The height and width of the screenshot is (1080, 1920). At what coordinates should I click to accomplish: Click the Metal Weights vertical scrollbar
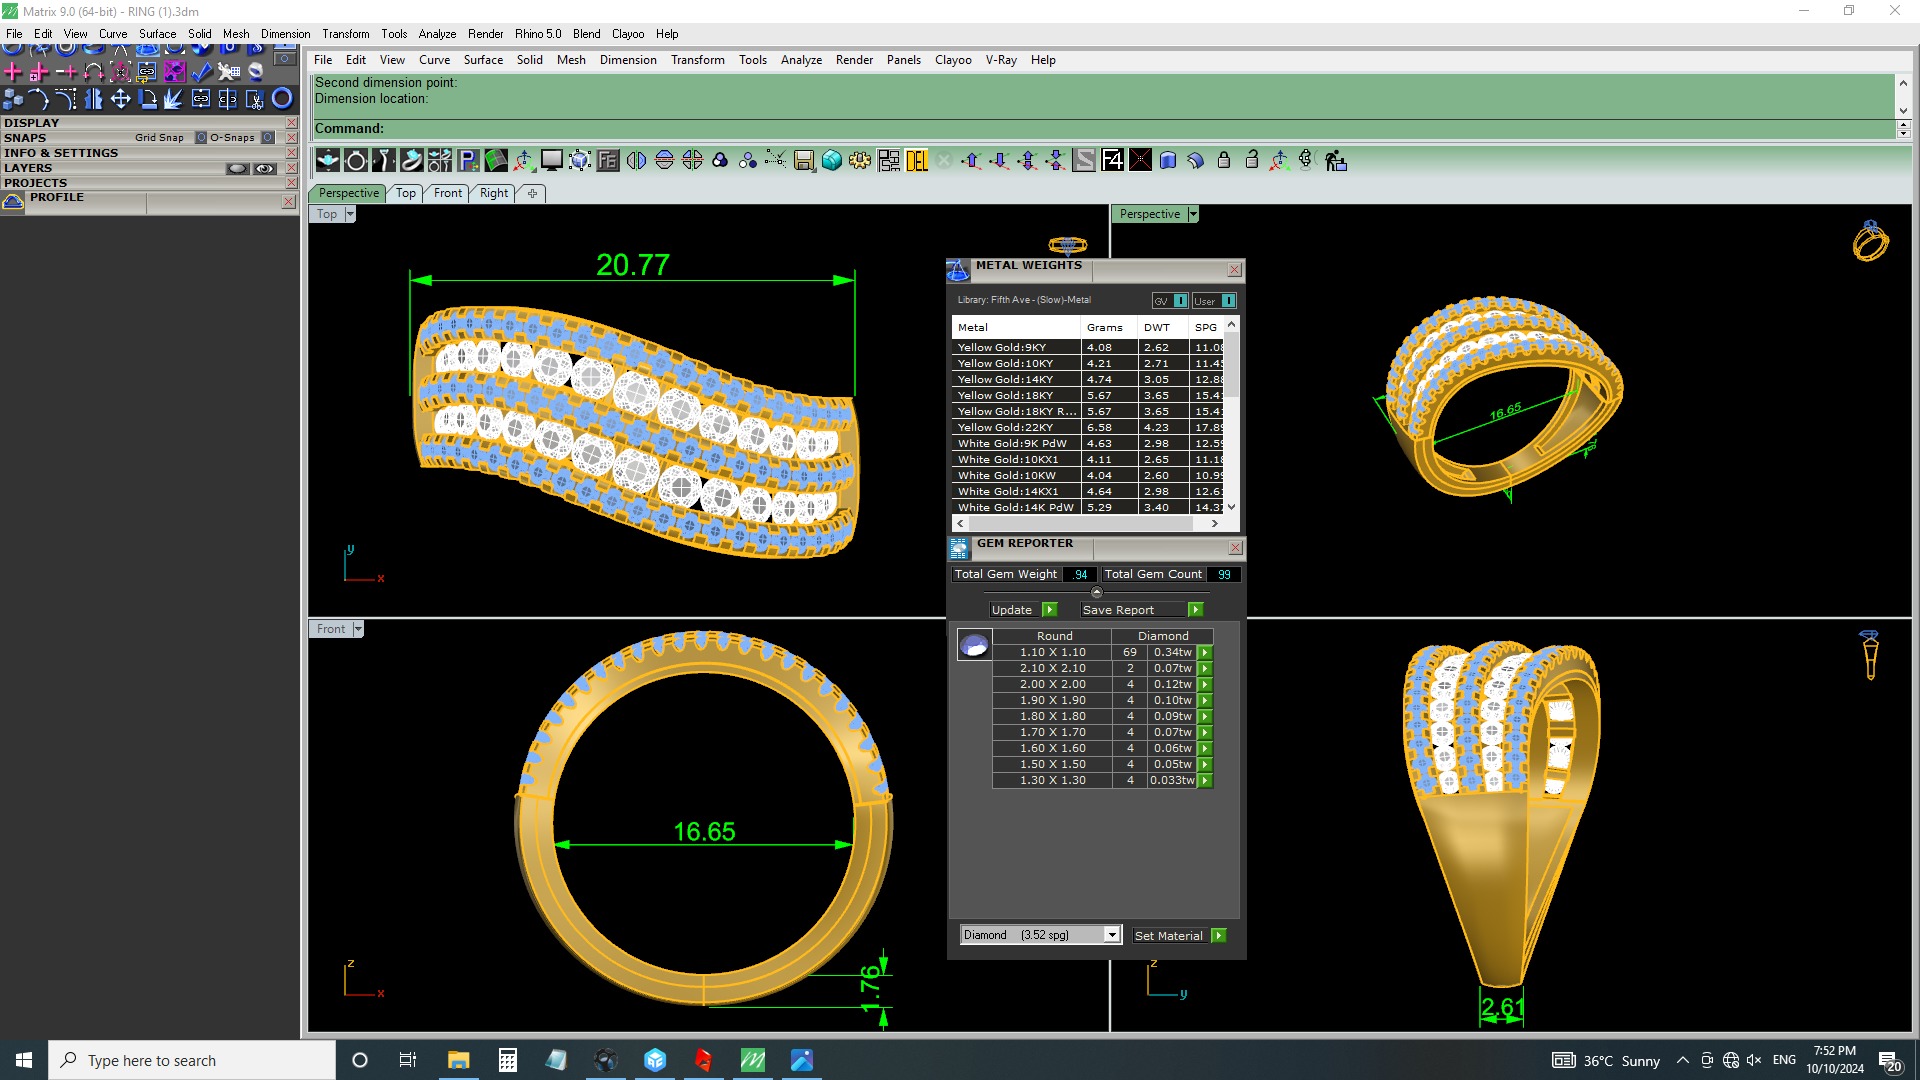click(x=1232, y=415)
